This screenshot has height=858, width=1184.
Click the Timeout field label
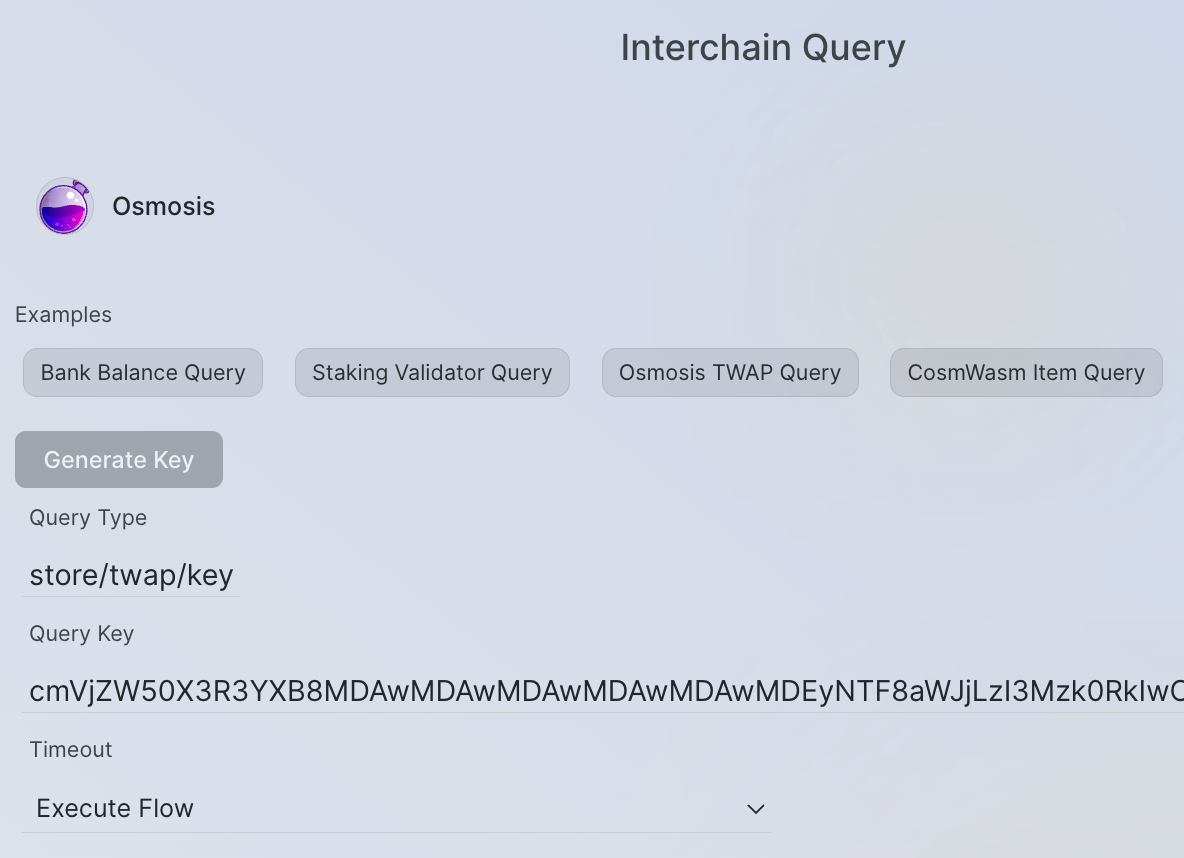click(x=71, y=750)
